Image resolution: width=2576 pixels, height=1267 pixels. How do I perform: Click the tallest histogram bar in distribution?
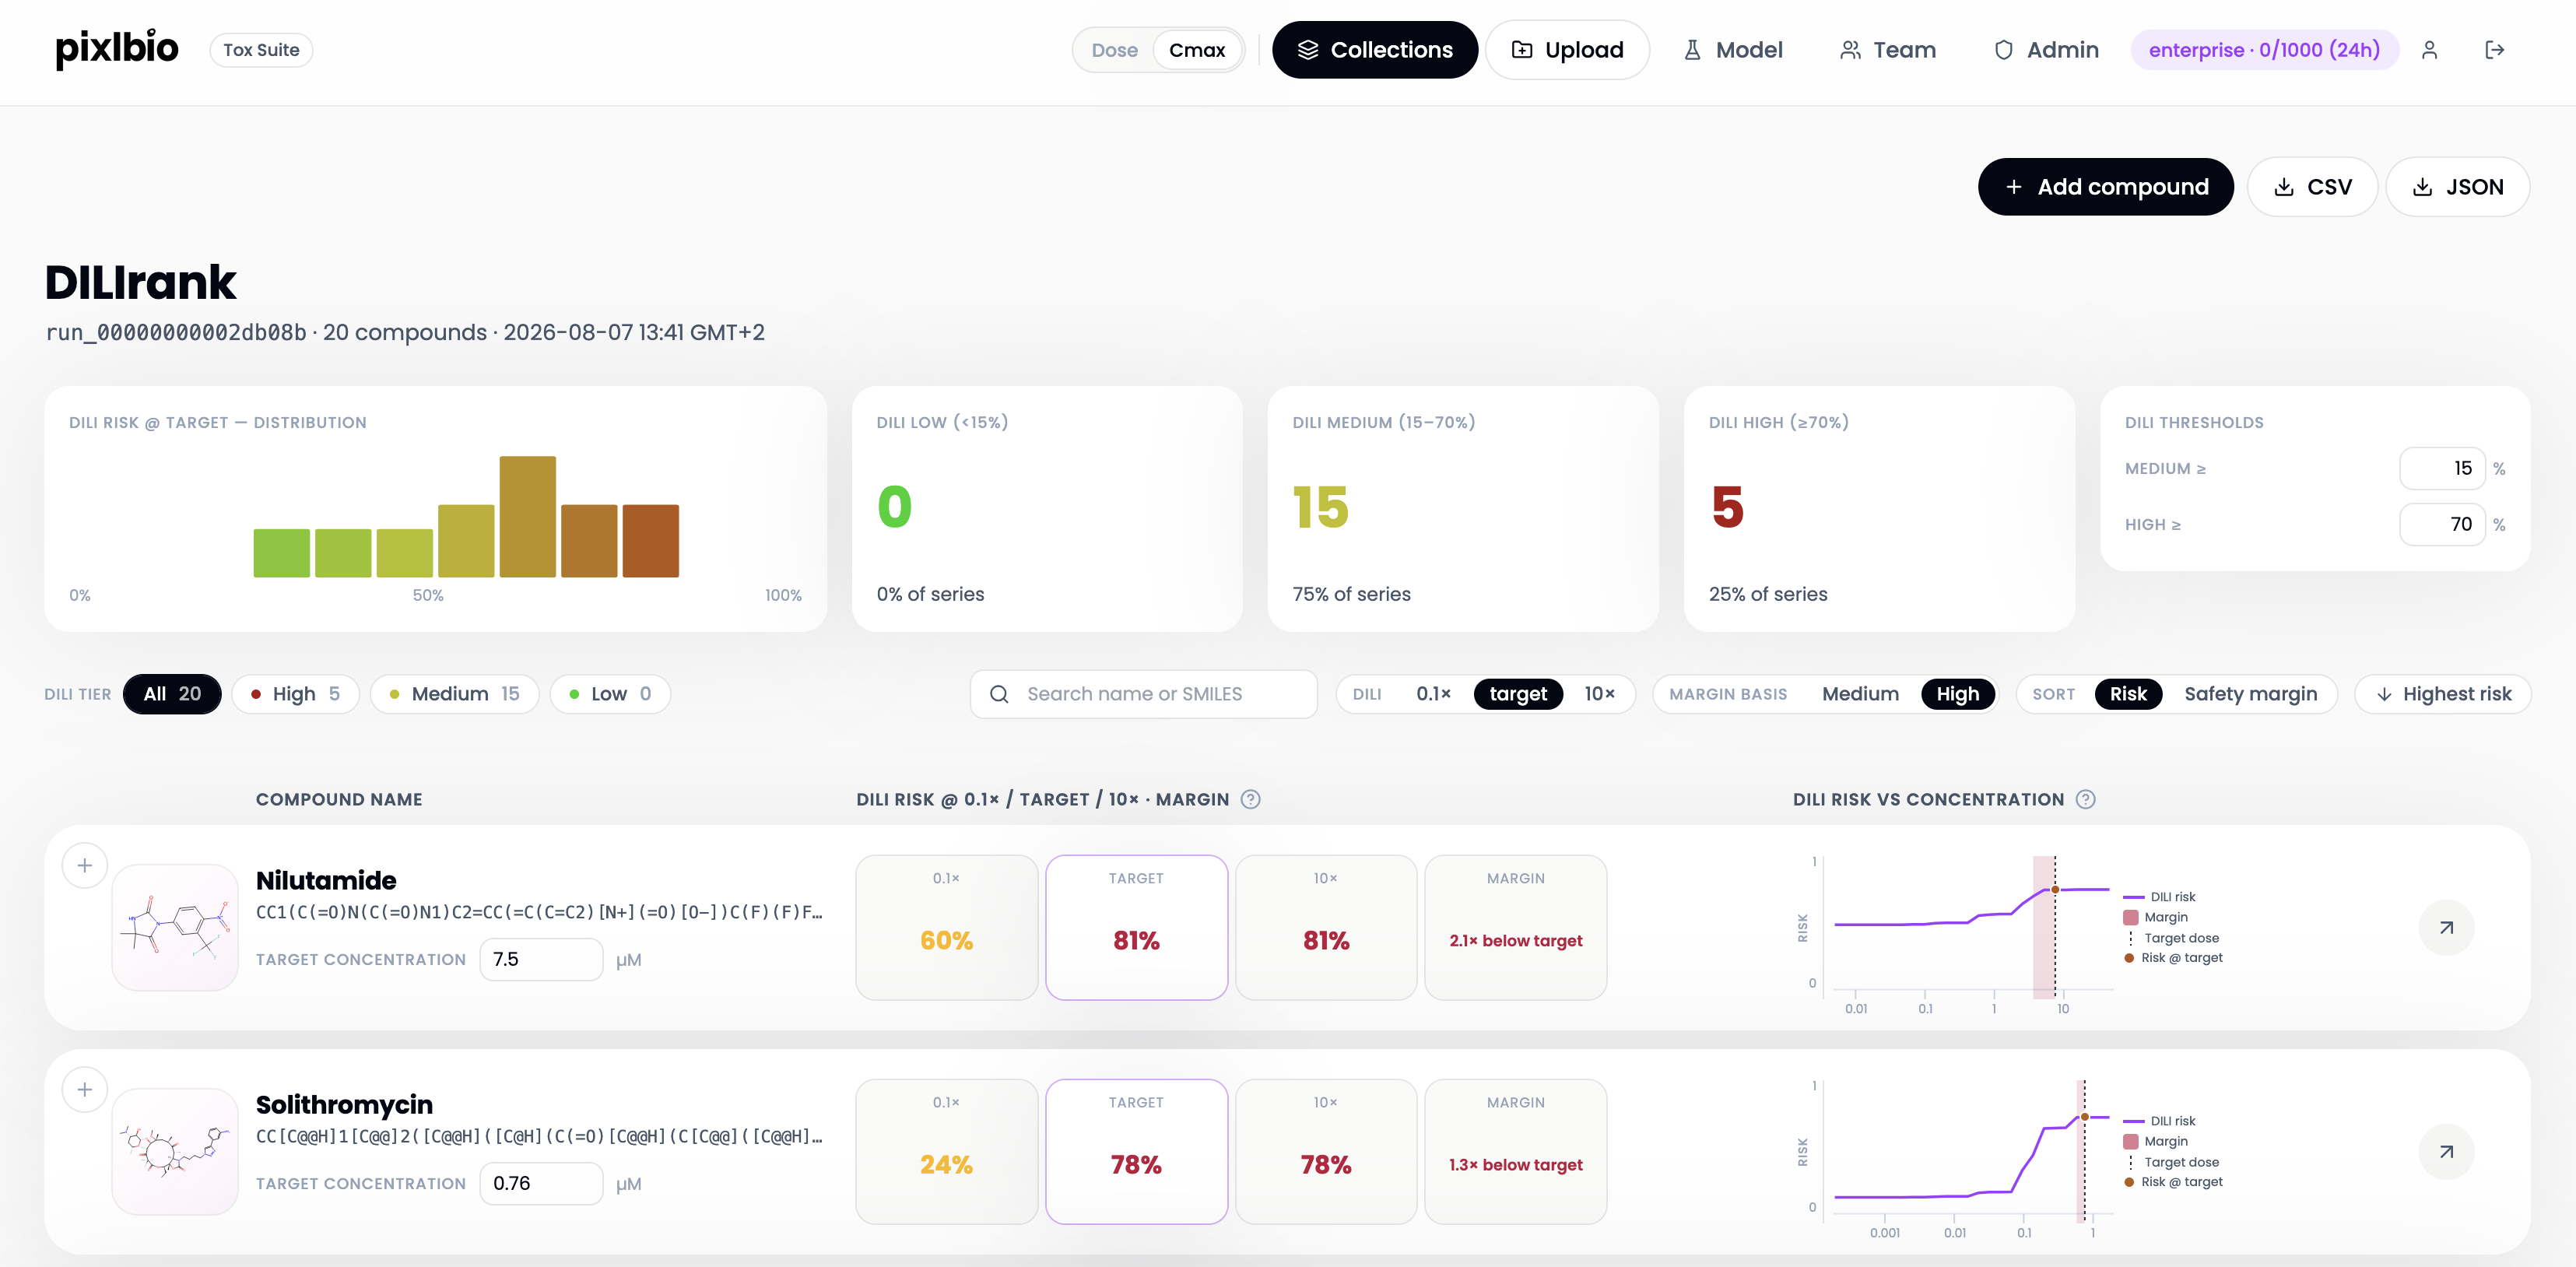point(527,517)
